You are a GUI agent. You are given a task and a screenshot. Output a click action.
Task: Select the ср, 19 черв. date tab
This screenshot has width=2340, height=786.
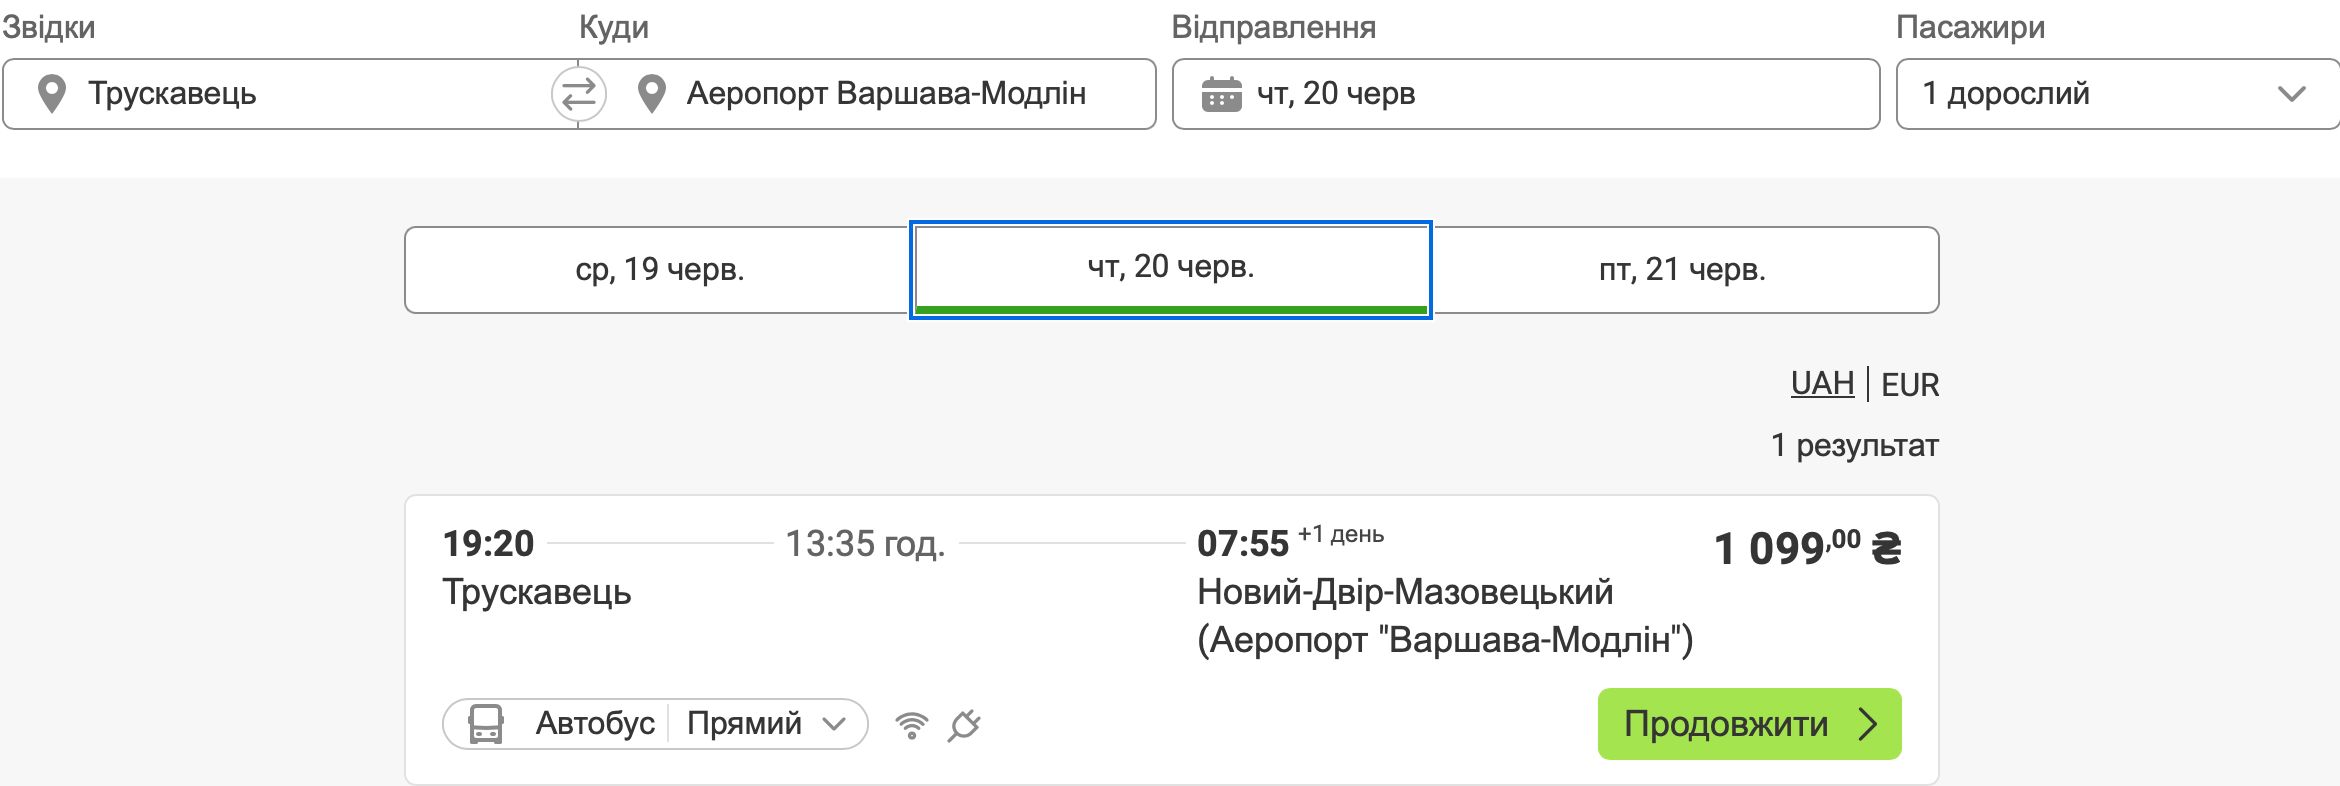[x=659, y=270]
